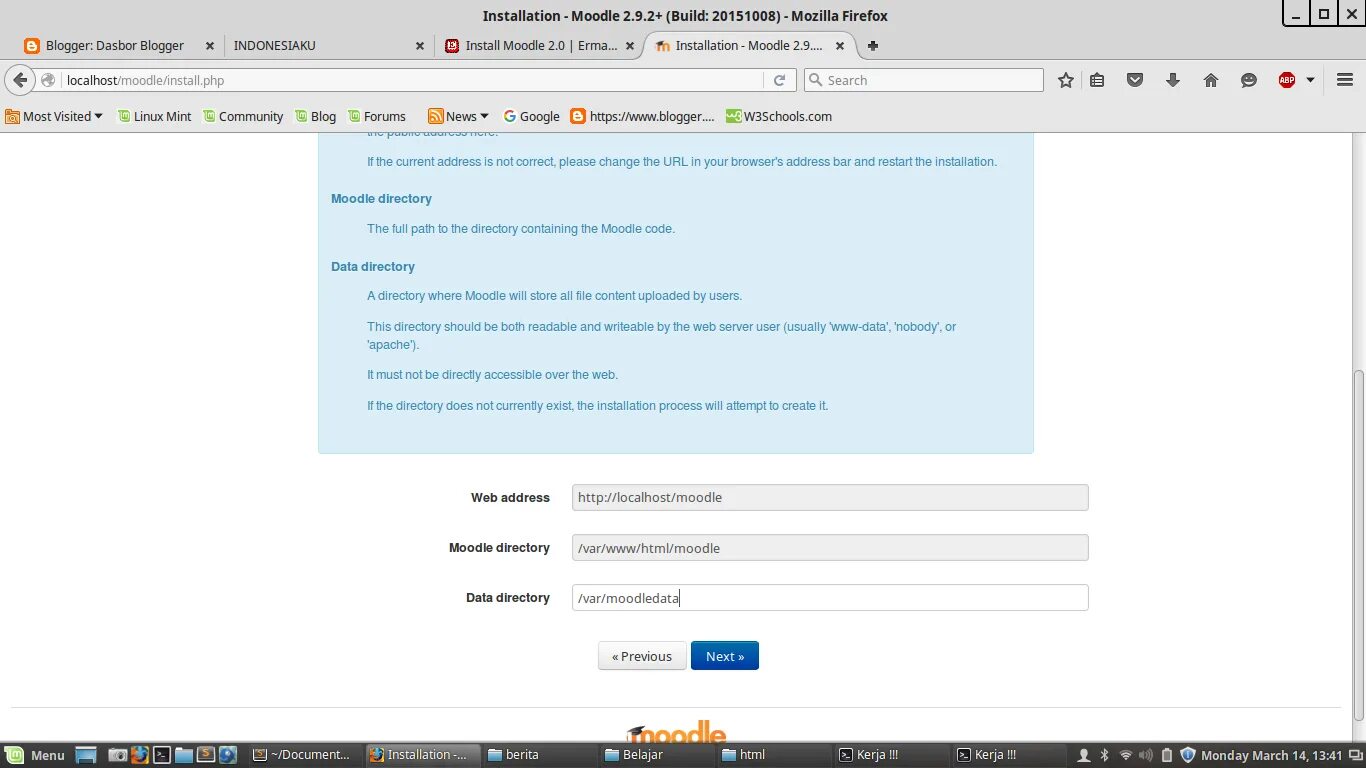Click the Moodle directory field
The image size is (1366, 768).
click(830, 548)
